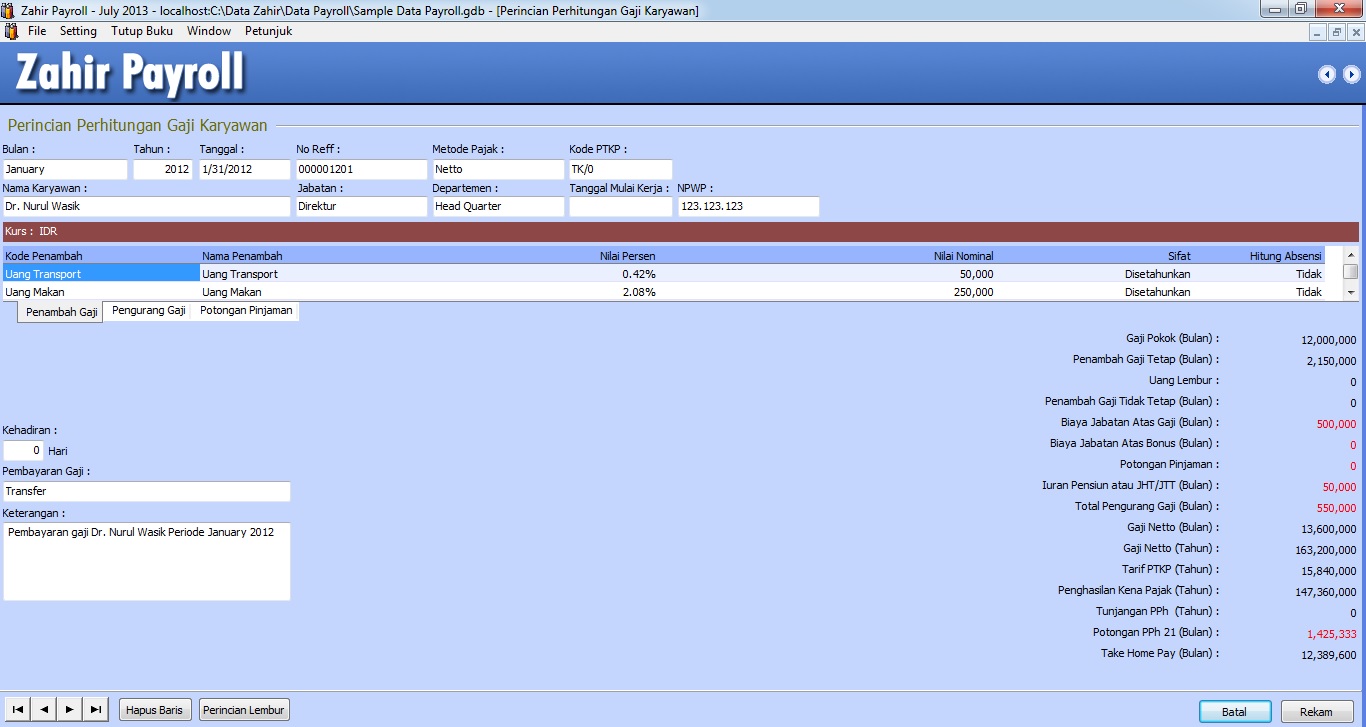Open the Tutup Buku menu
This screenshot has width=1366, height=727.
[142, 31]
